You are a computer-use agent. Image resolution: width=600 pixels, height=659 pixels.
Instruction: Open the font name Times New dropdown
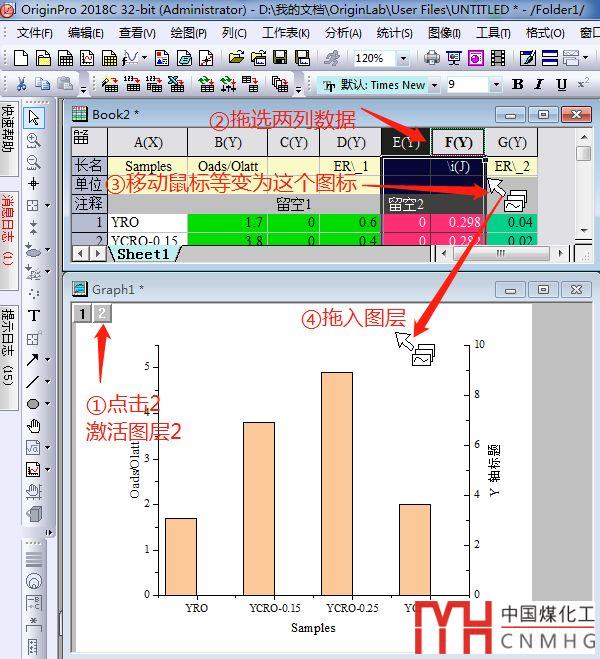pos(434,85)
